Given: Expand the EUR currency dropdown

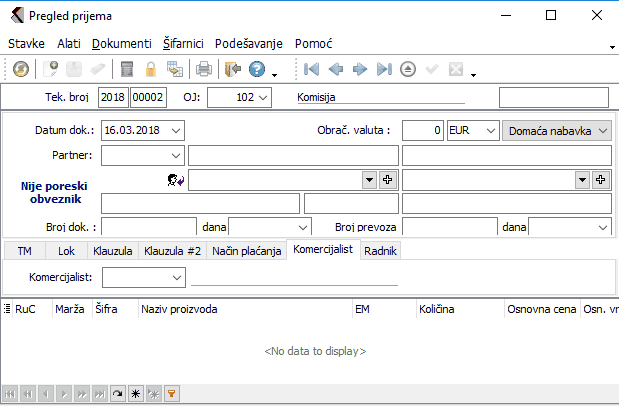Looking at the screenshot, I should (x=488, y=130).
